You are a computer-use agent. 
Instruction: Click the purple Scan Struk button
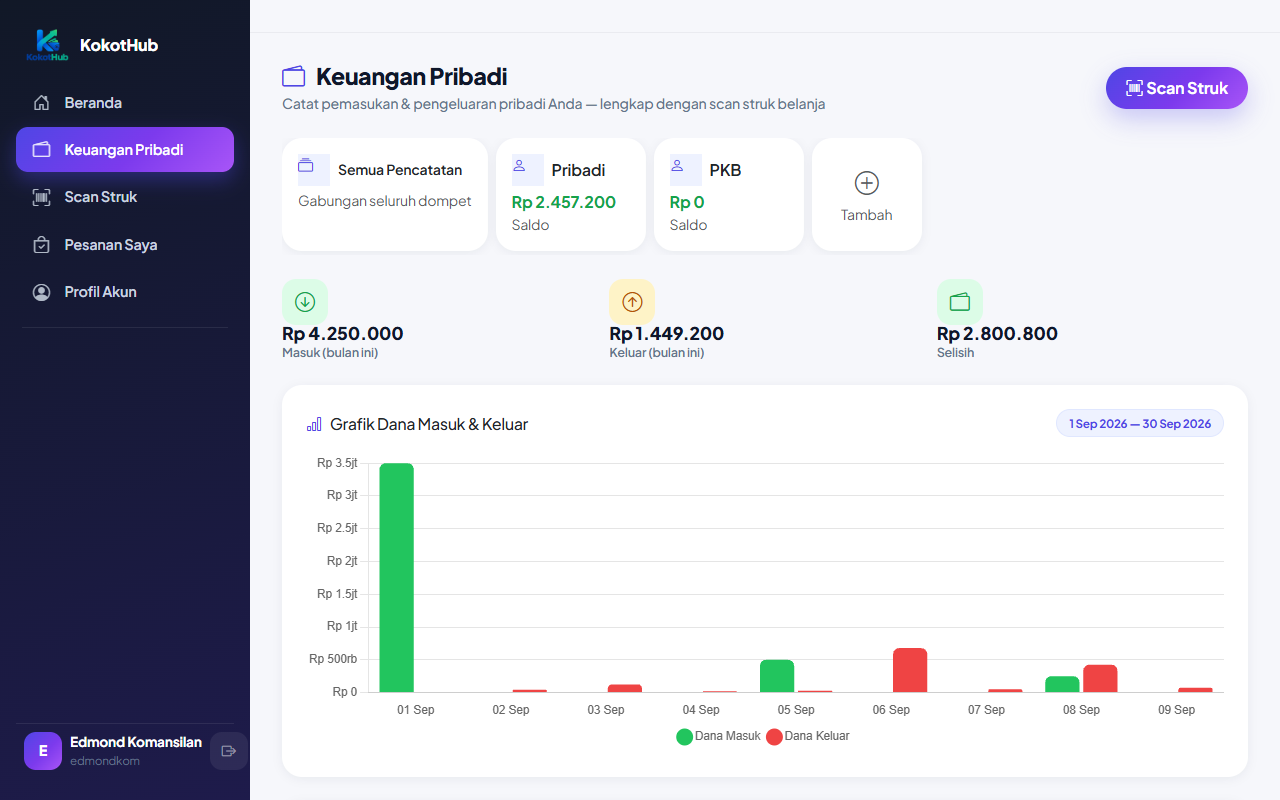(1177, 88)
